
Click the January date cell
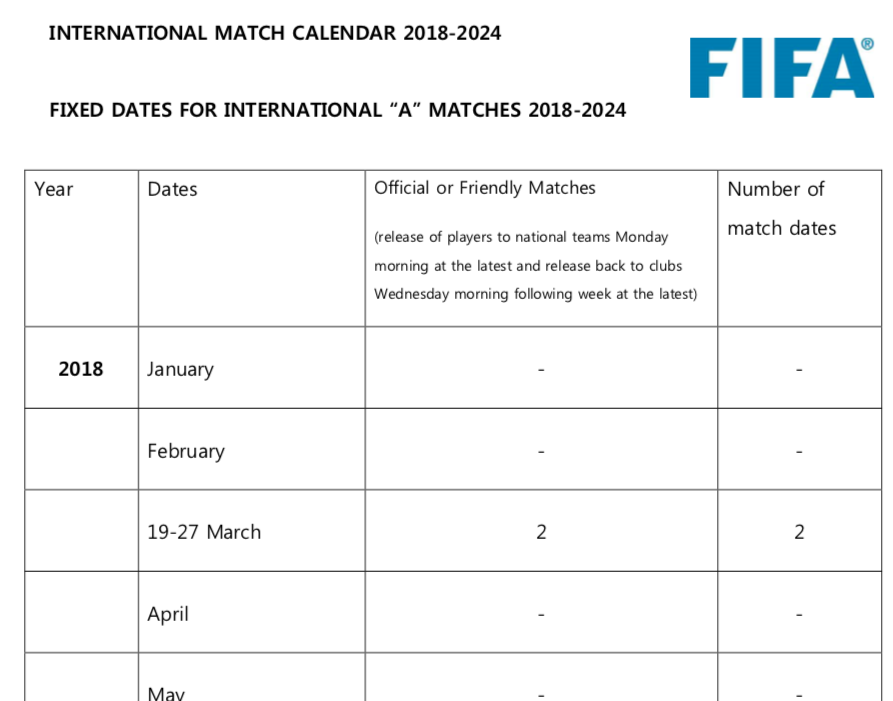point(180,369)
